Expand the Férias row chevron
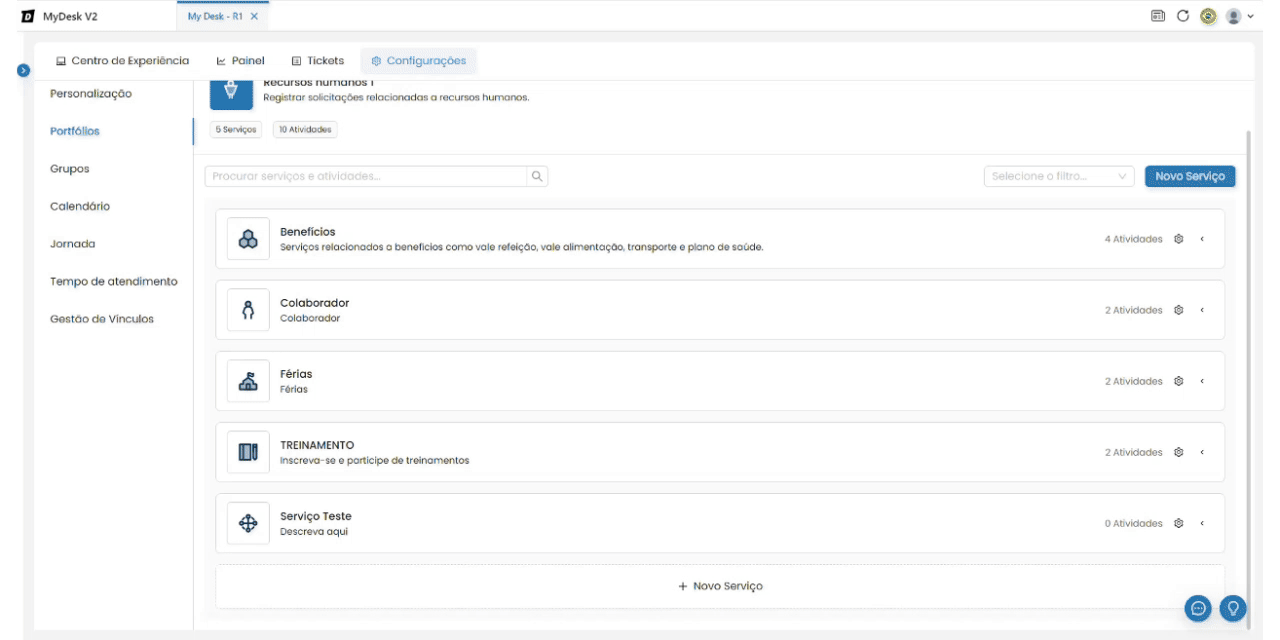The width and height of the screenshot is (1280, 640). click(x=1202, y=381)
